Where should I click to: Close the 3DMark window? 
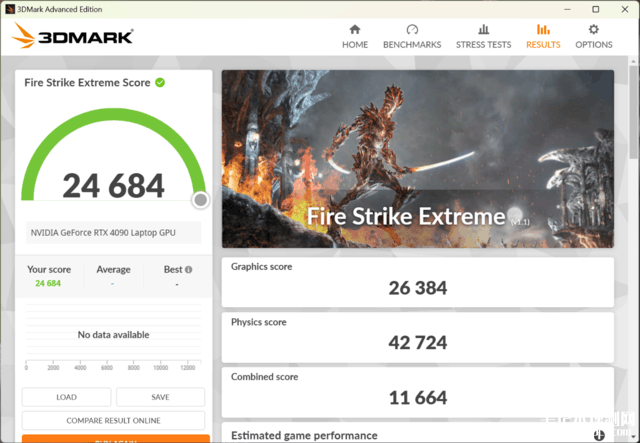point(625,9)
